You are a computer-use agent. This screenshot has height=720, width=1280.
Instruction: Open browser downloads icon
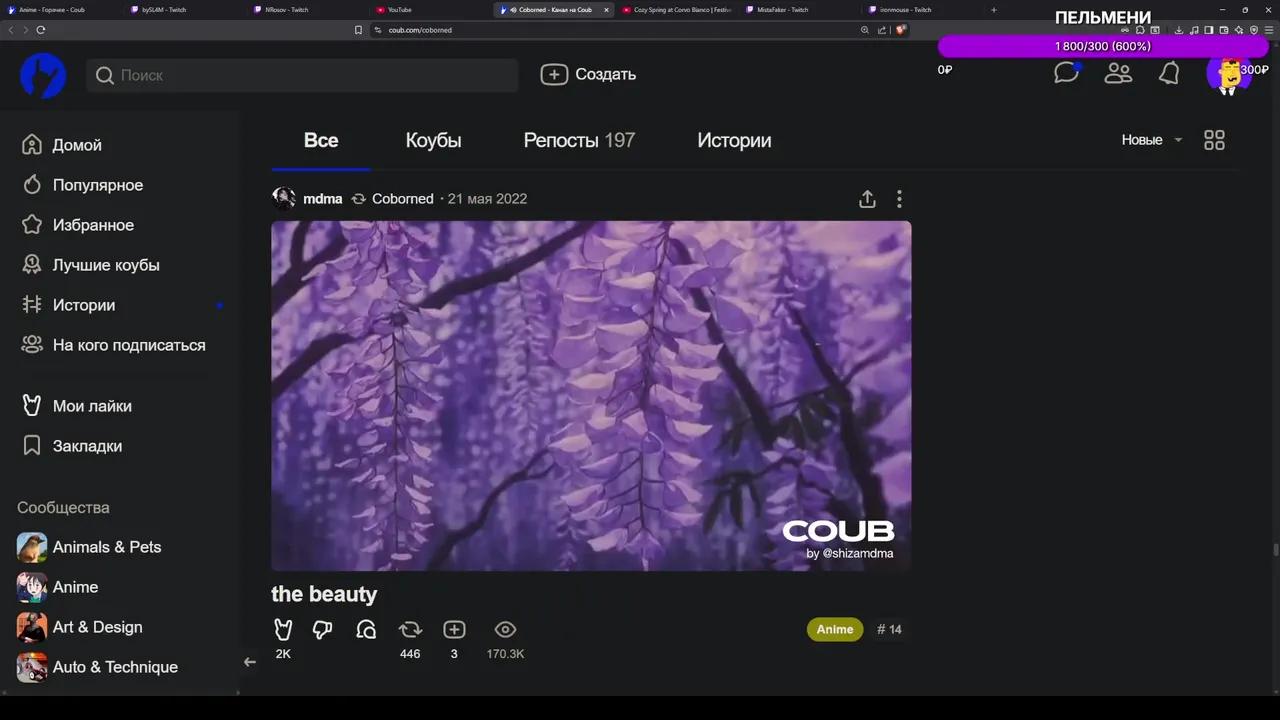point(1180,30)
